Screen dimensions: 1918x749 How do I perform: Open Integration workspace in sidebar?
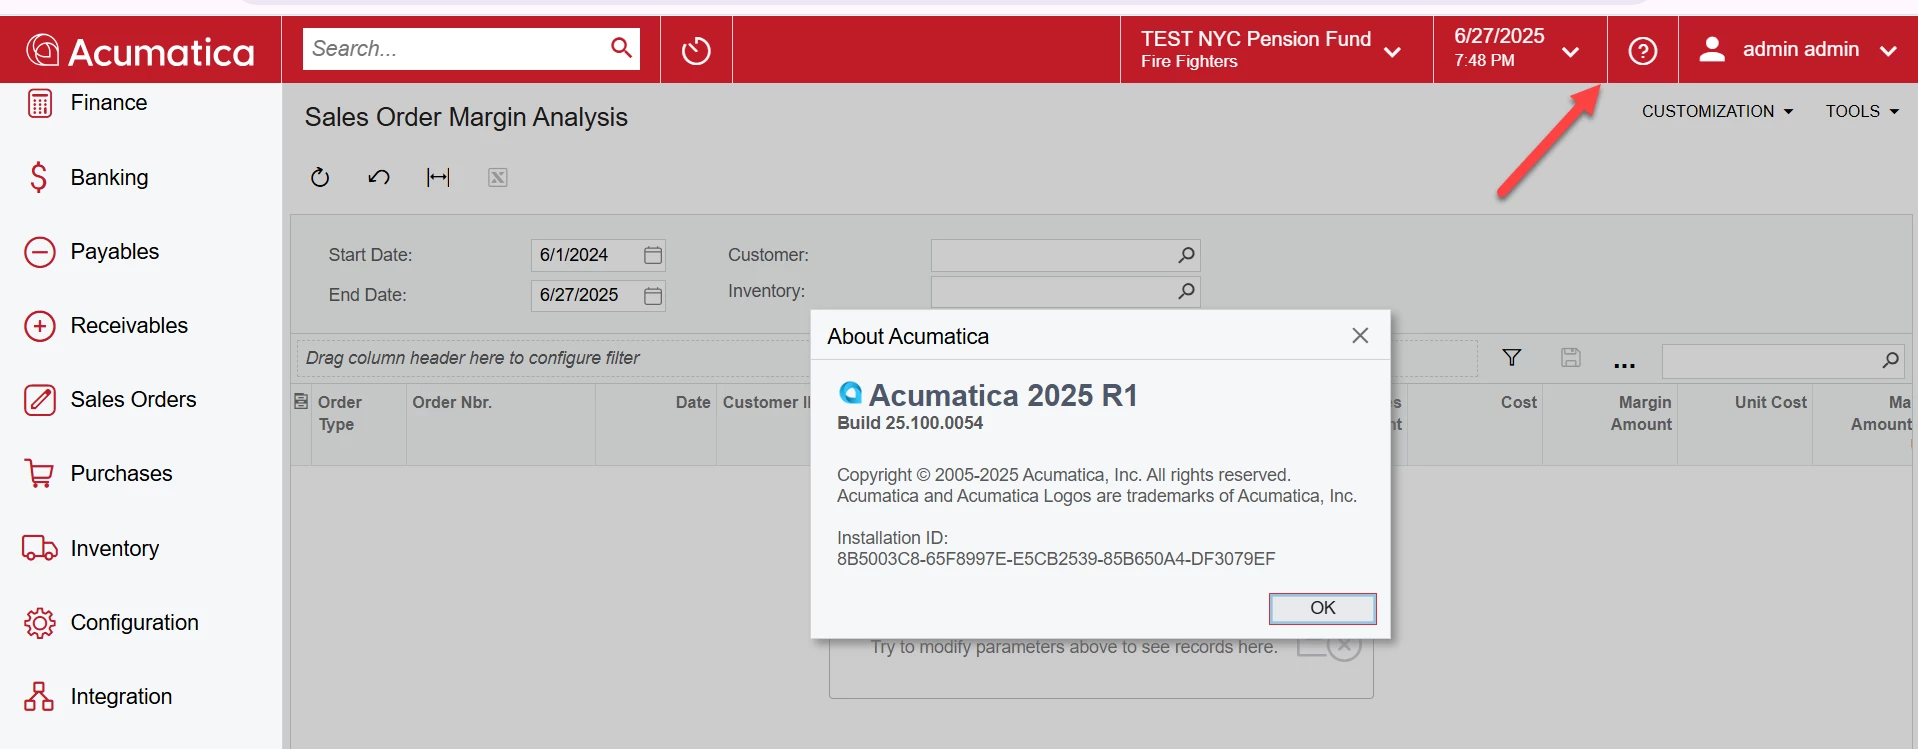pyautogui.click(x=121, y=696)
